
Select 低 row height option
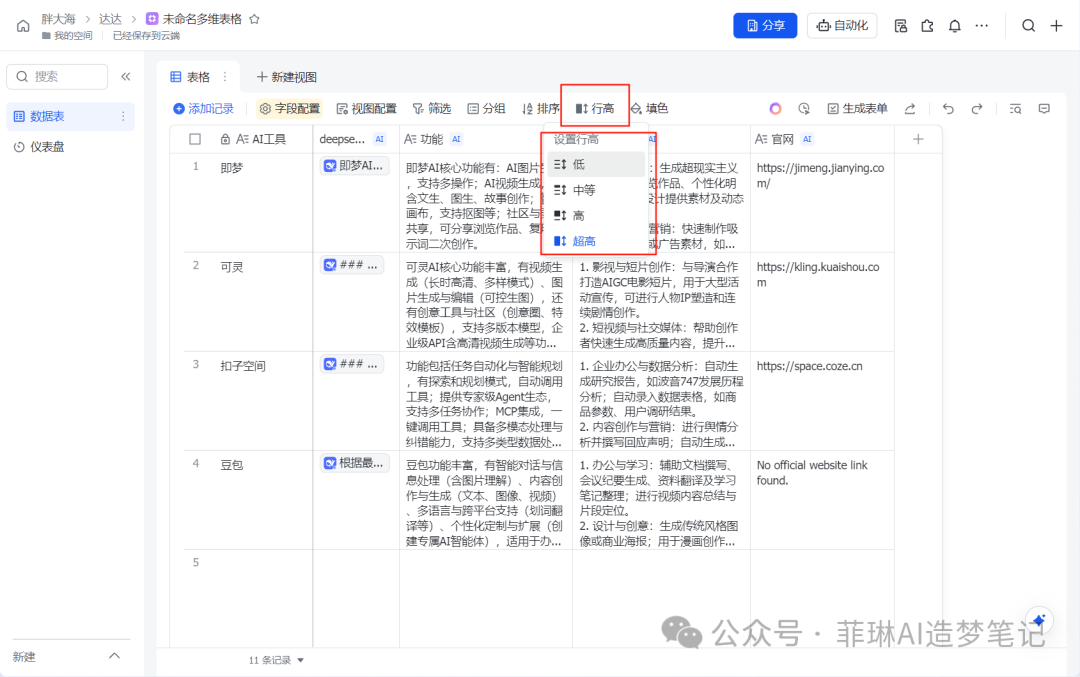point(596,165)
